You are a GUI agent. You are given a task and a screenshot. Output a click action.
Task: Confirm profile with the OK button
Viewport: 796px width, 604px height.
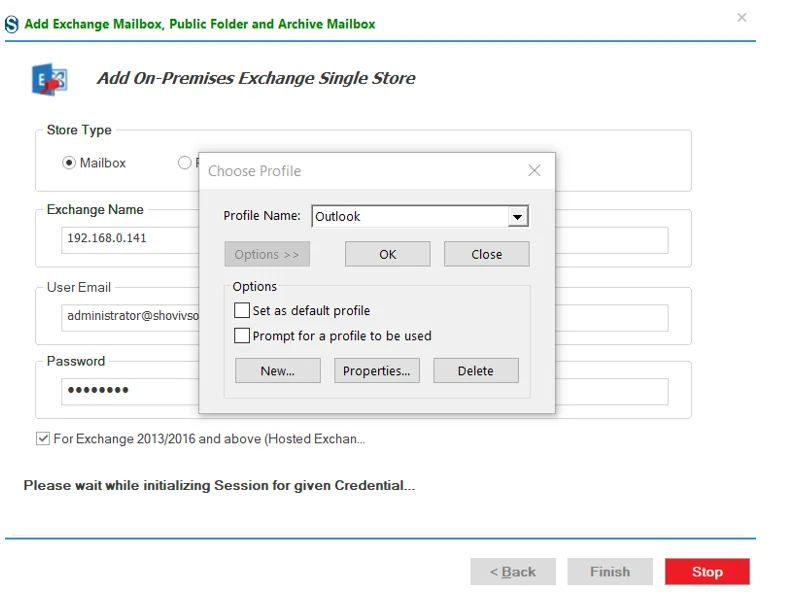tap(388, 254)
